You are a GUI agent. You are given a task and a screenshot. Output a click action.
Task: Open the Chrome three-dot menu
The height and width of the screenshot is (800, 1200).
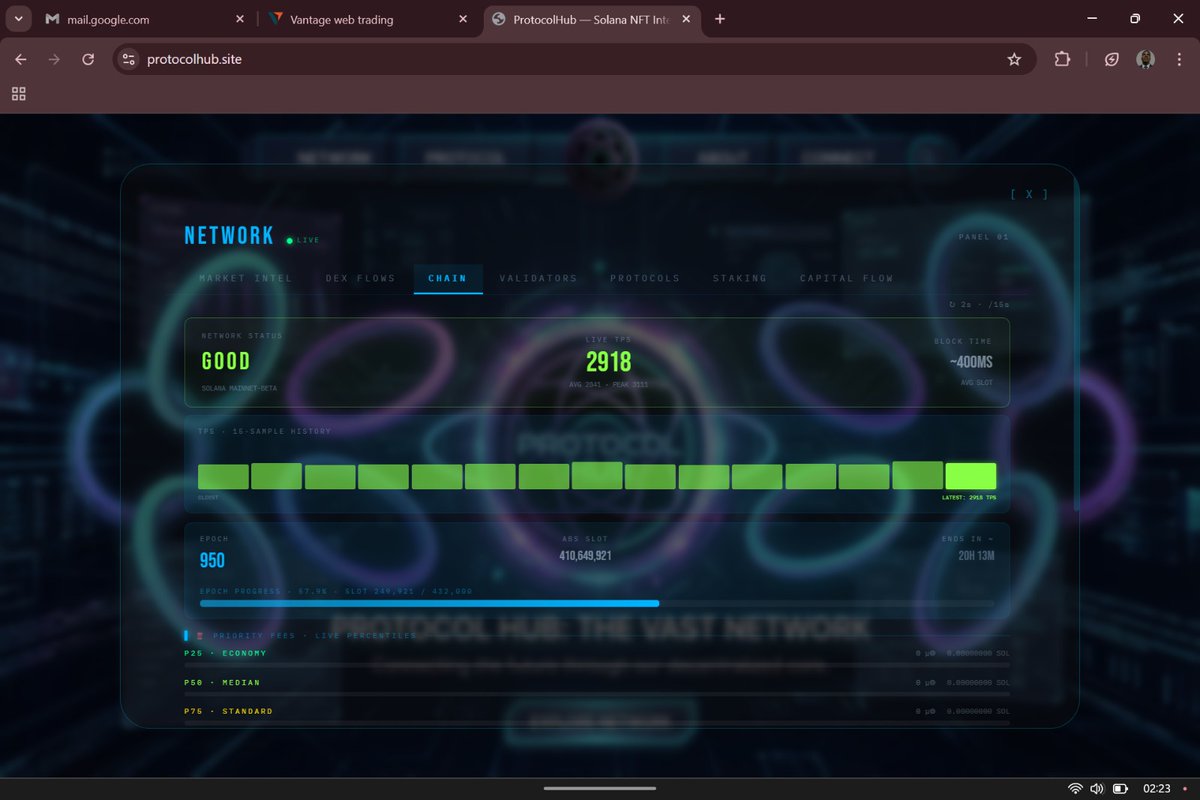pos(1178,59)
